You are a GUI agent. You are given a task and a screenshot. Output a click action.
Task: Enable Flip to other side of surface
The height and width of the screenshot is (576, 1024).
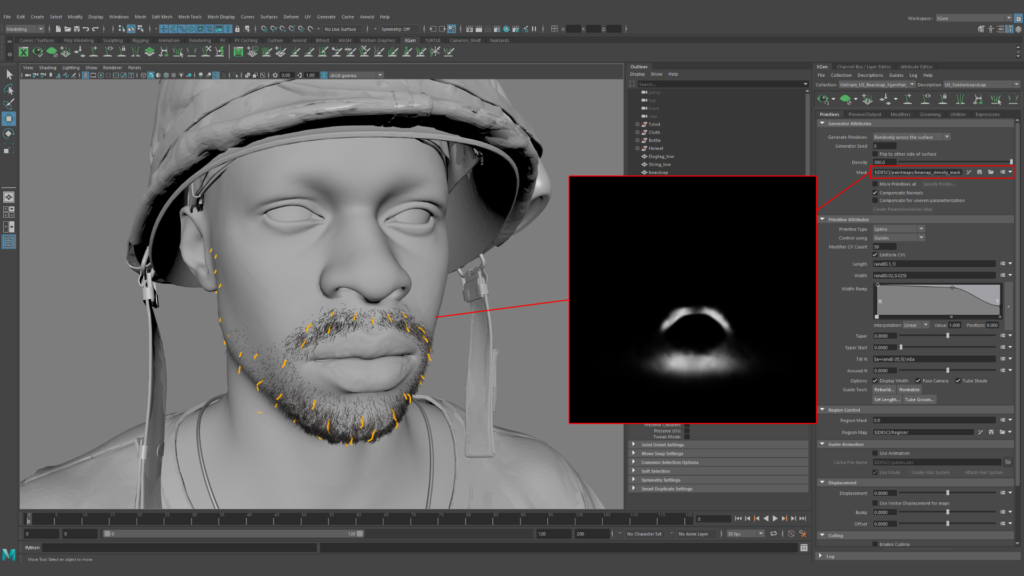point(876,154)
